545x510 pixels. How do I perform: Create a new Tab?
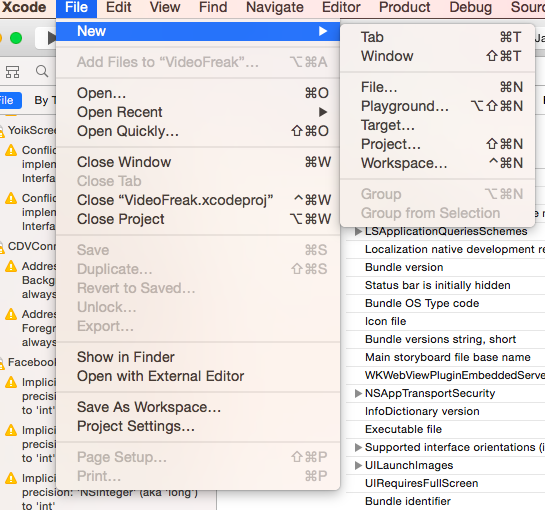(x=437, y=37)
